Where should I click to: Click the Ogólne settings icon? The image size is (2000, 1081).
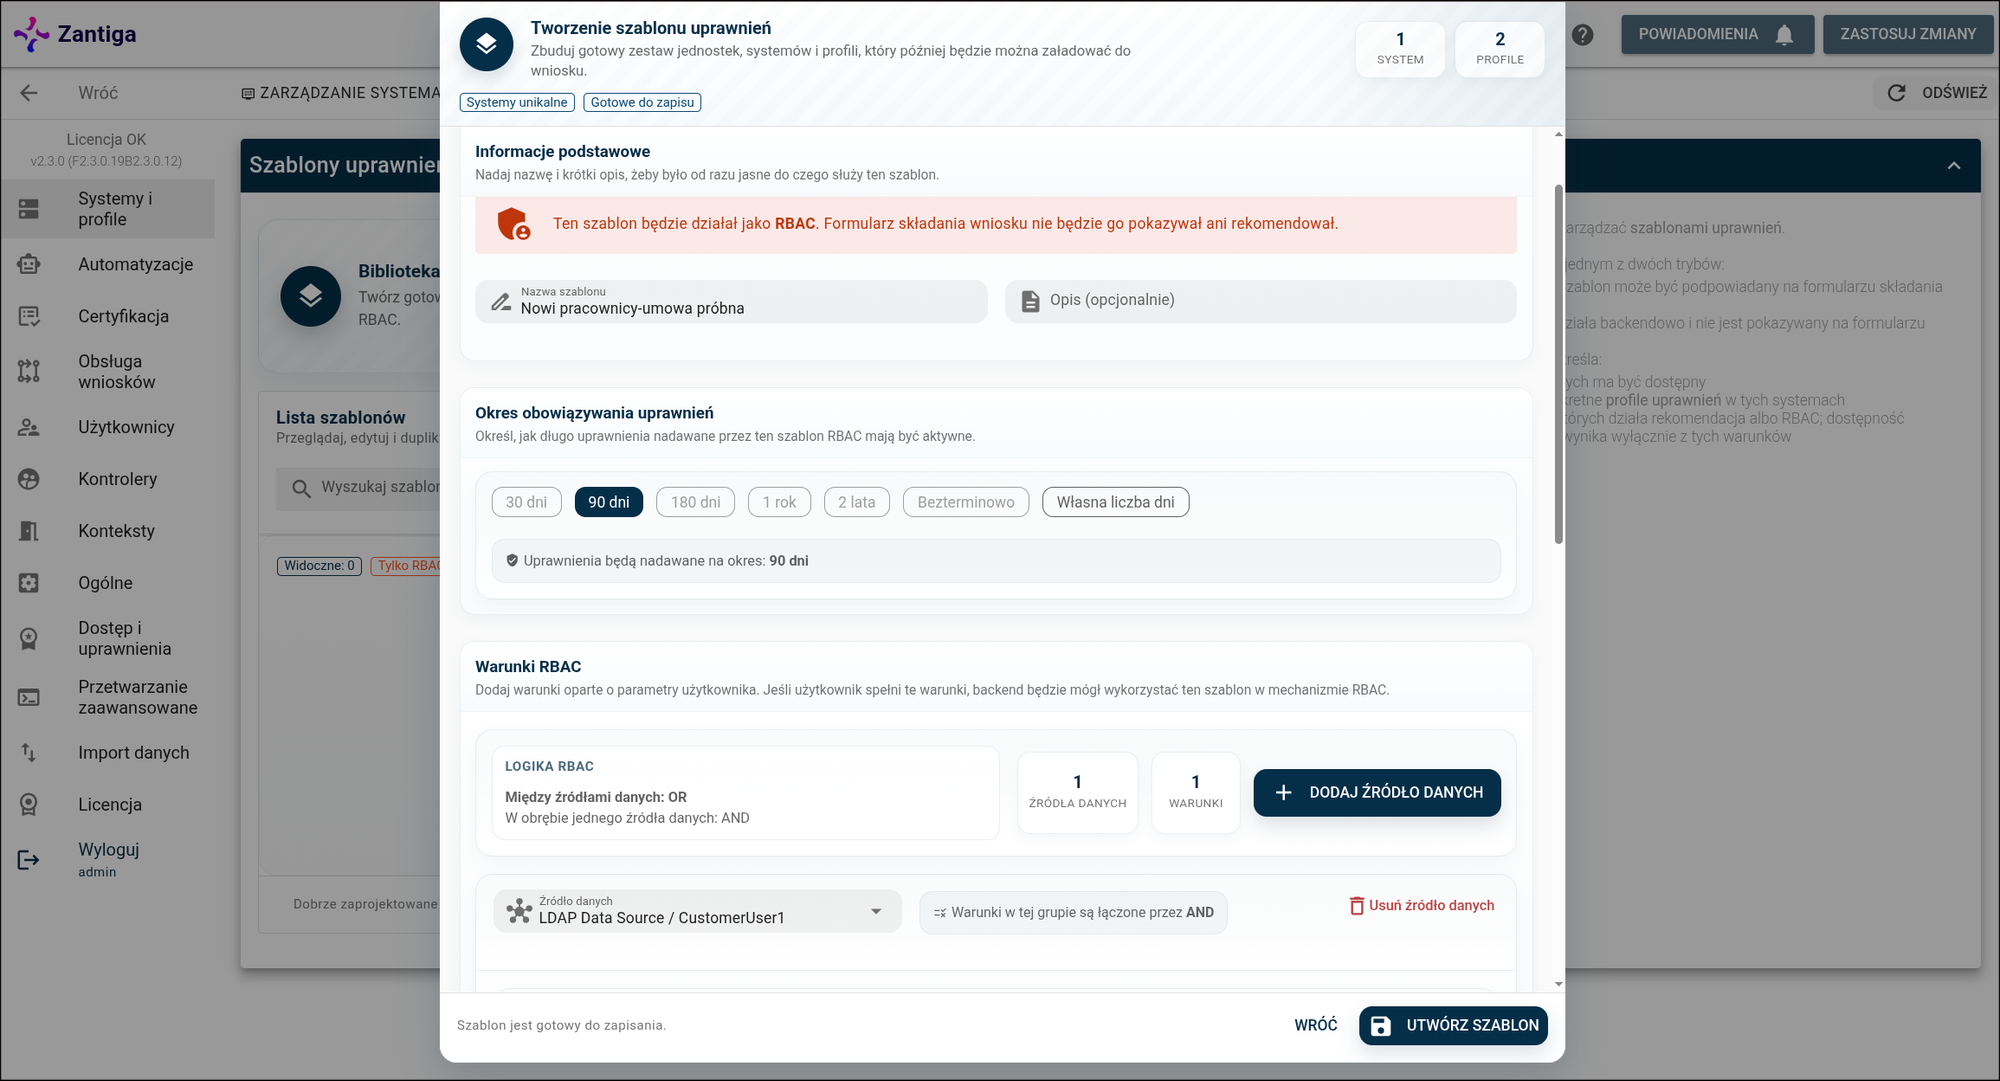click(29, 583)
